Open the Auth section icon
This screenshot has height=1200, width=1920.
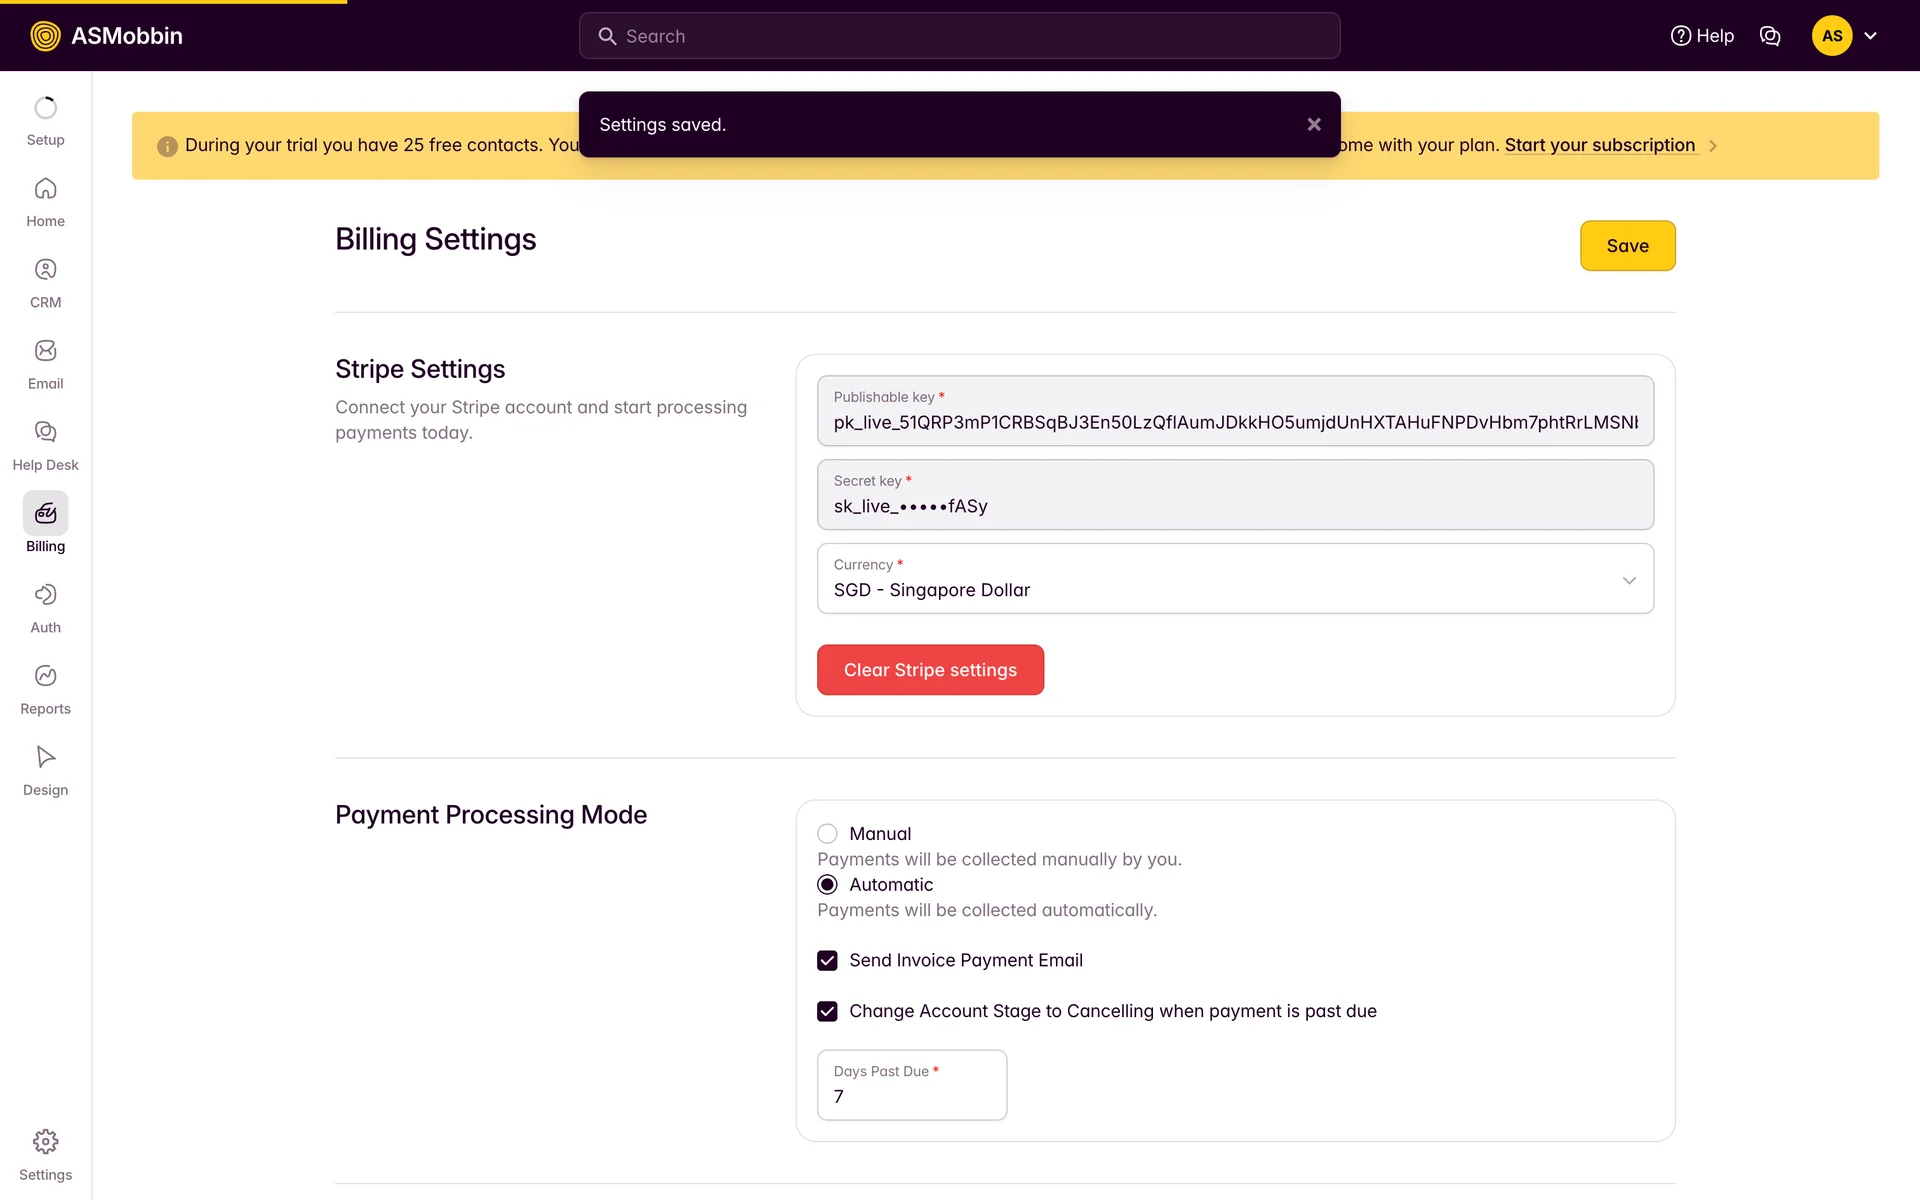(45, 595)
